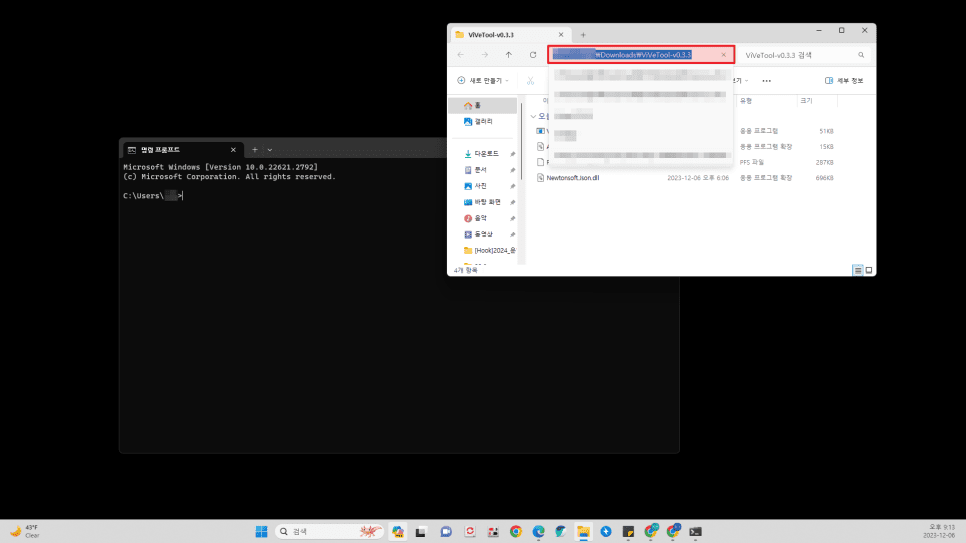Clear the address bar with X

(724, 55)
